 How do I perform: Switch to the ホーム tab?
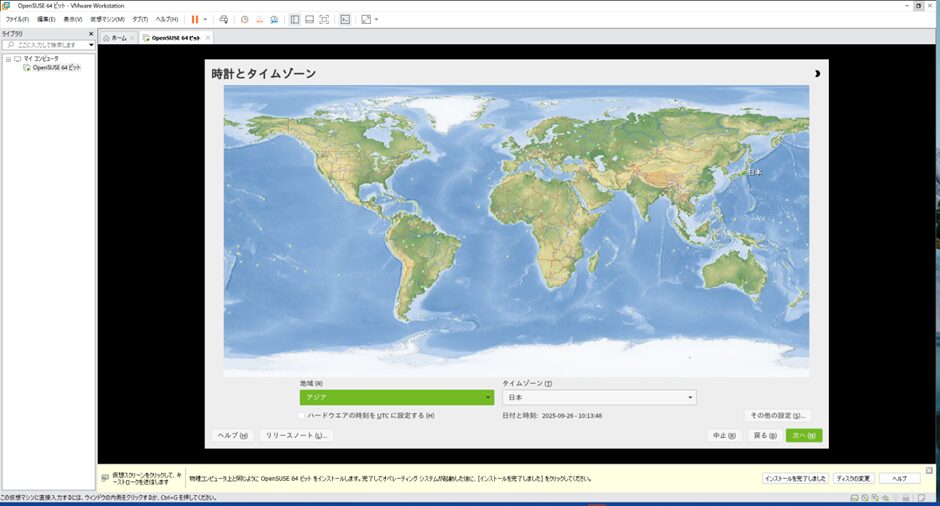pos(118,38)
